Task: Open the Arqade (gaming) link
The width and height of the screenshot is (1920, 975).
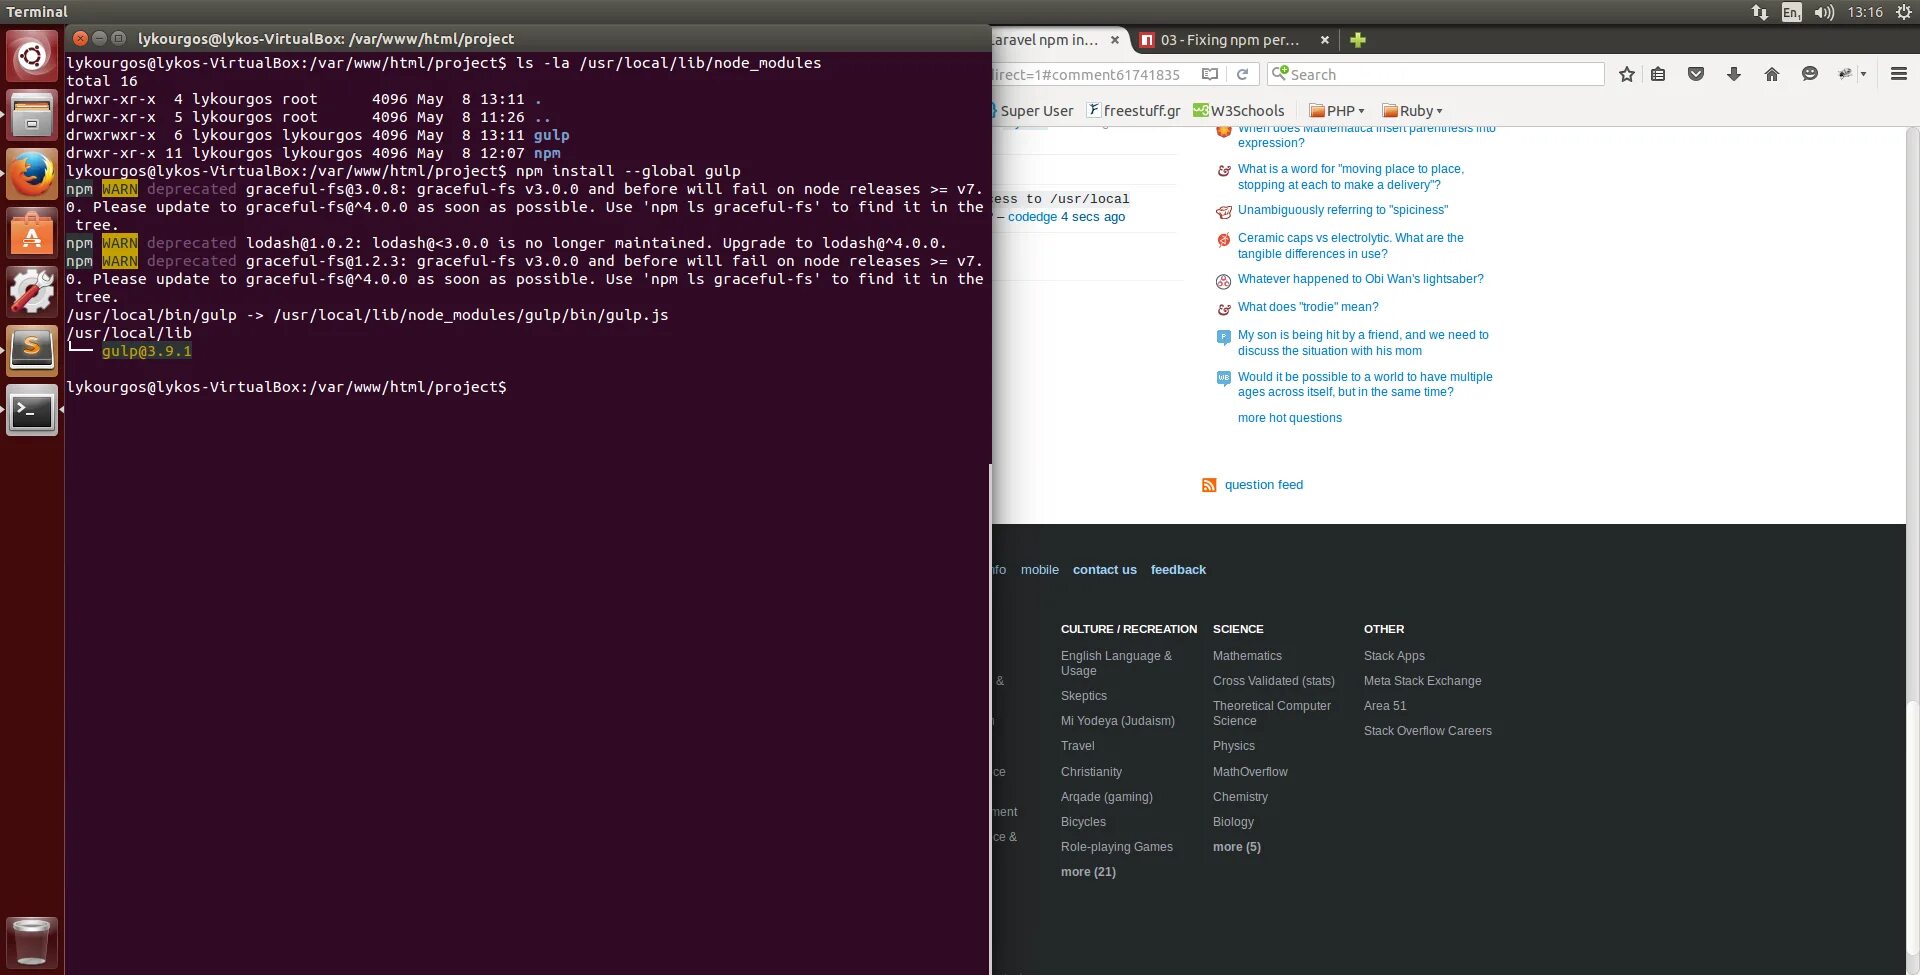Action: (1106, 797)
